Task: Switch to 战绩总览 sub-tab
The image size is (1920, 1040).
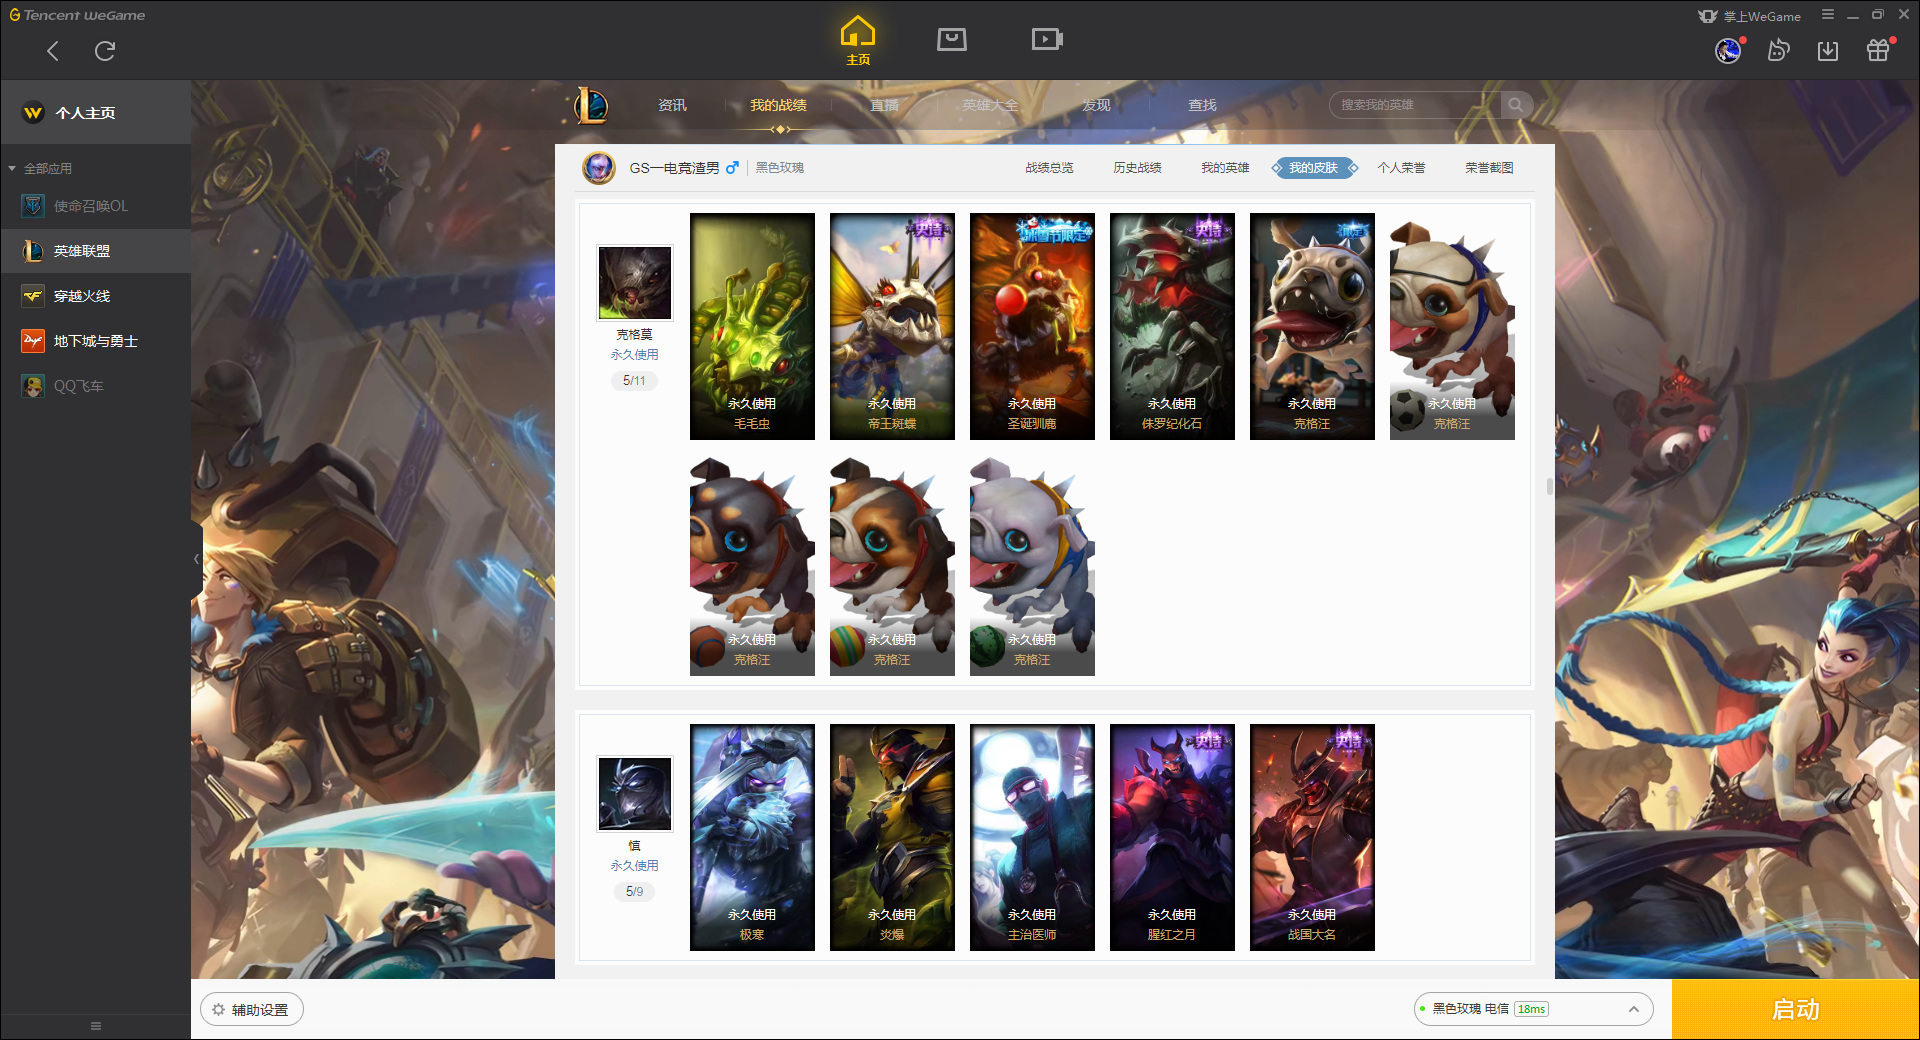Action: [1049, 168]
